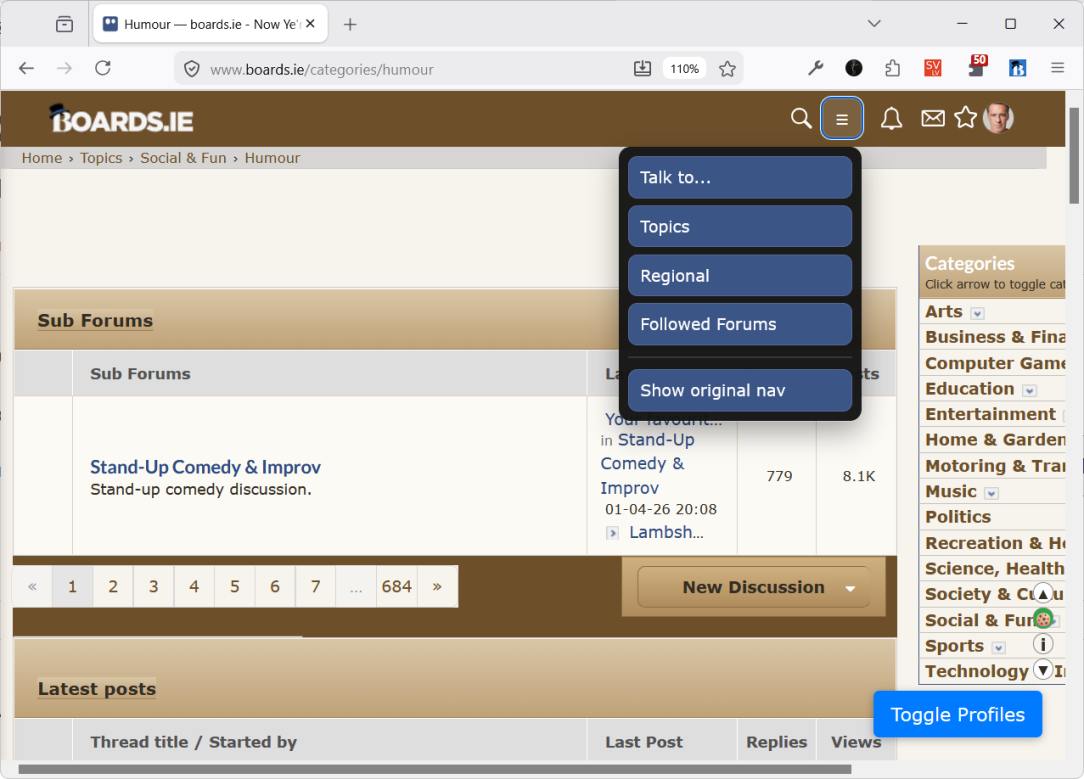Viewport: 1084px width, 779px height.
Task: Click the 8.1K posts count cell
Action: (859, 476)
